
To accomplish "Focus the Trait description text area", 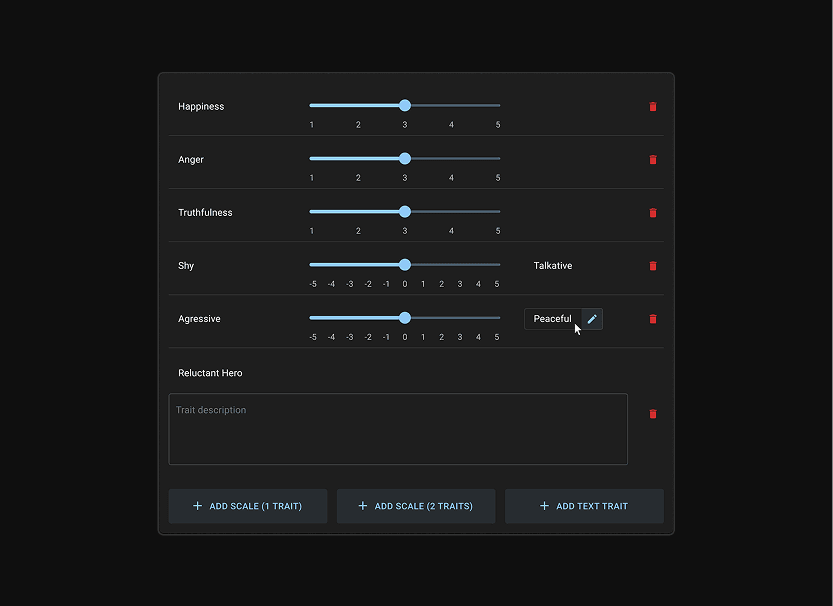I will click(x=398, y=429).
